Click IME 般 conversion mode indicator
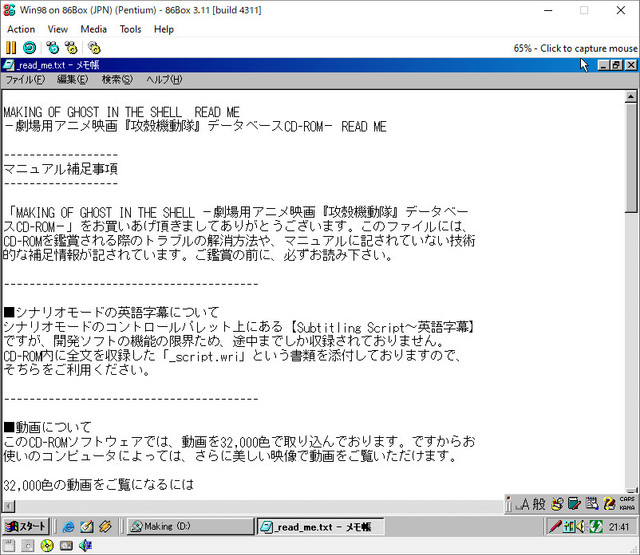Viewport: 640px width, 555px height. point(539,504)
